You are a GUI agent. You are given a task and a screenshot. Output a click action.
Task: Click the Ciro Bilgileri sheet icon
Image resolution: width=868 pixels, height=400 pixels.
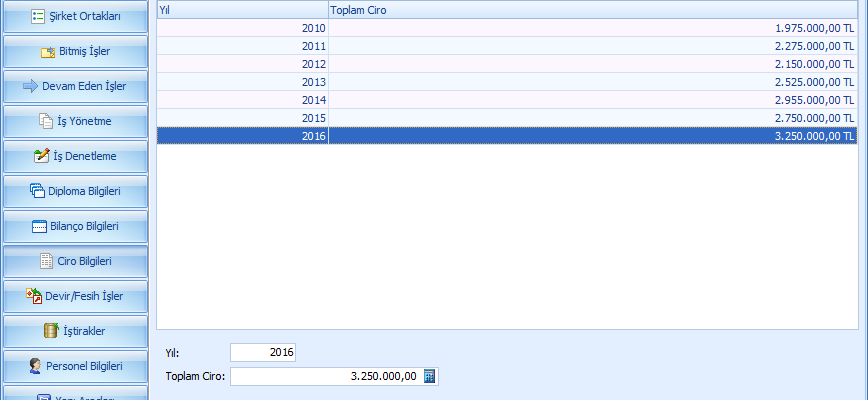pyautogui.click(x=45, y=261)
